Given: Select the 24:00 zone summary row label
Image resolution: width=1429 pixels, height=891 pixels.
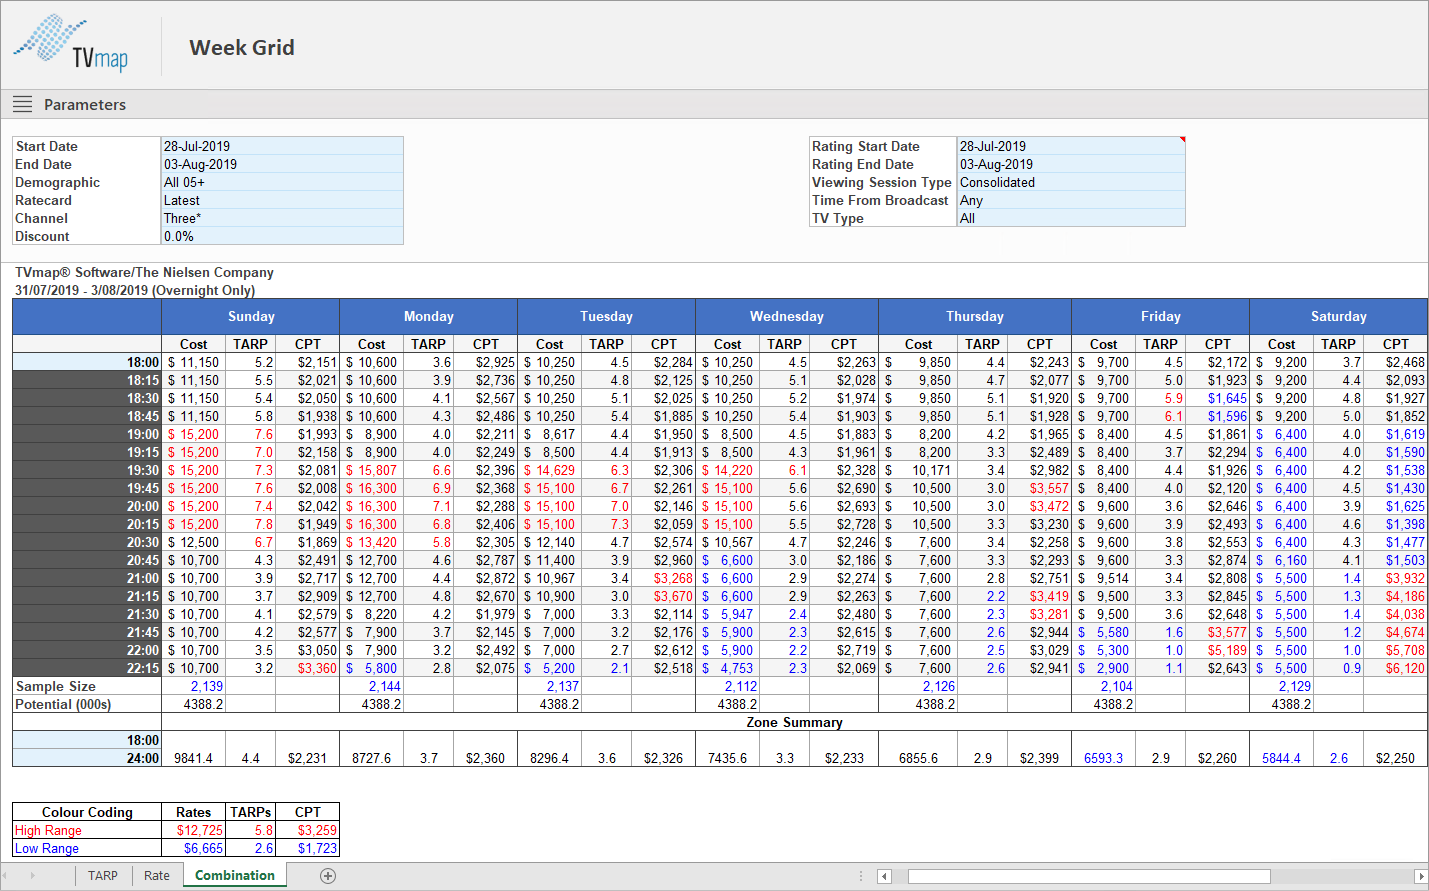Looking at the screenshot, I should pyautogui.click(x=87, y=758).
